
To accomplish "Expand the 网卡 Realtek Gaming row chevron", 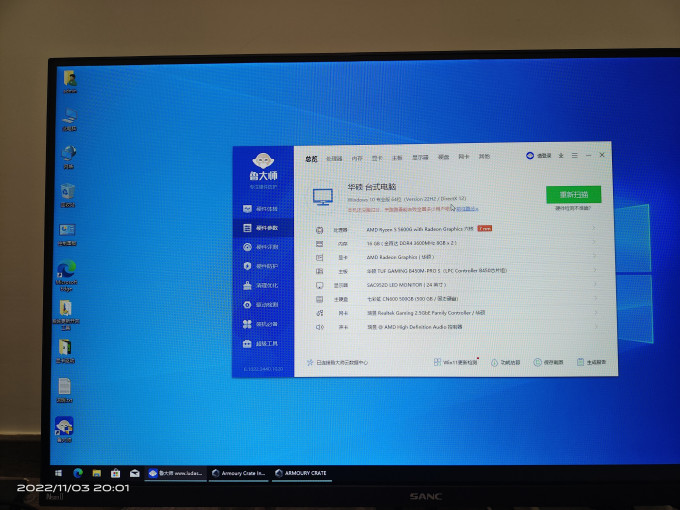I will (x=596, y=312).
